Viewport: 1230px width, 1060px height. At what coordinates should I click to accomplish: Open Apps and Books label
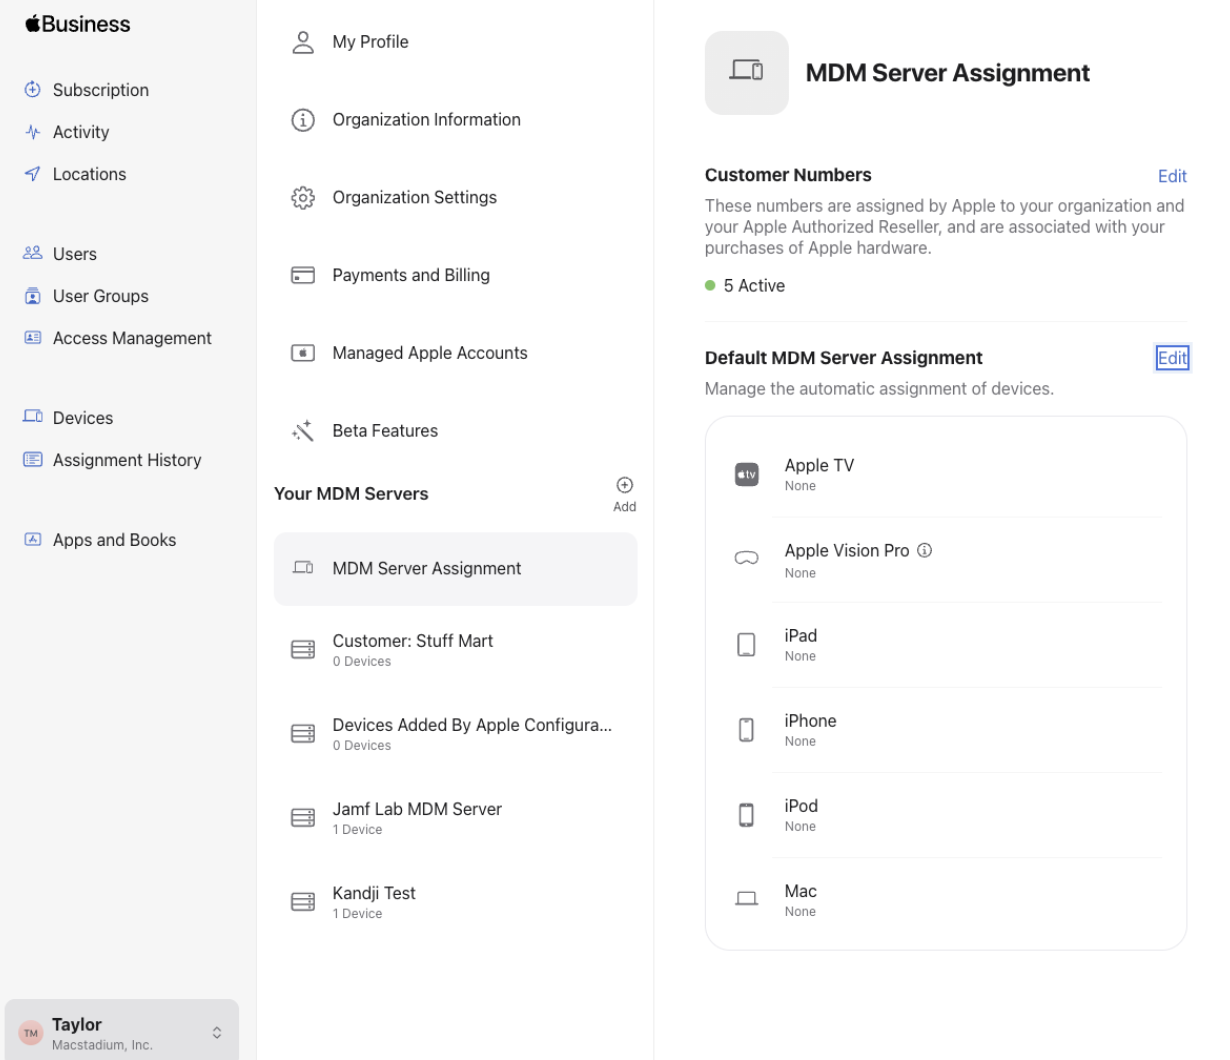click(x=114, y=540)
